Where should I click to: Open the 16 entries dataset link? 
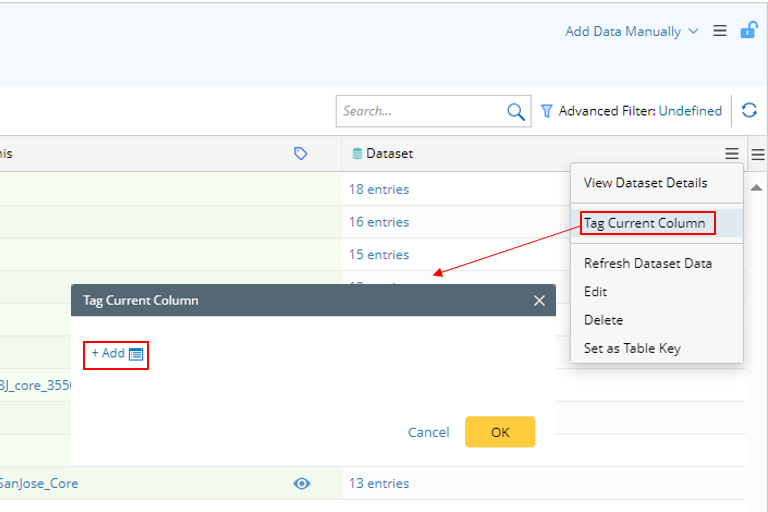pyautogui.click(x=379, y=222)
